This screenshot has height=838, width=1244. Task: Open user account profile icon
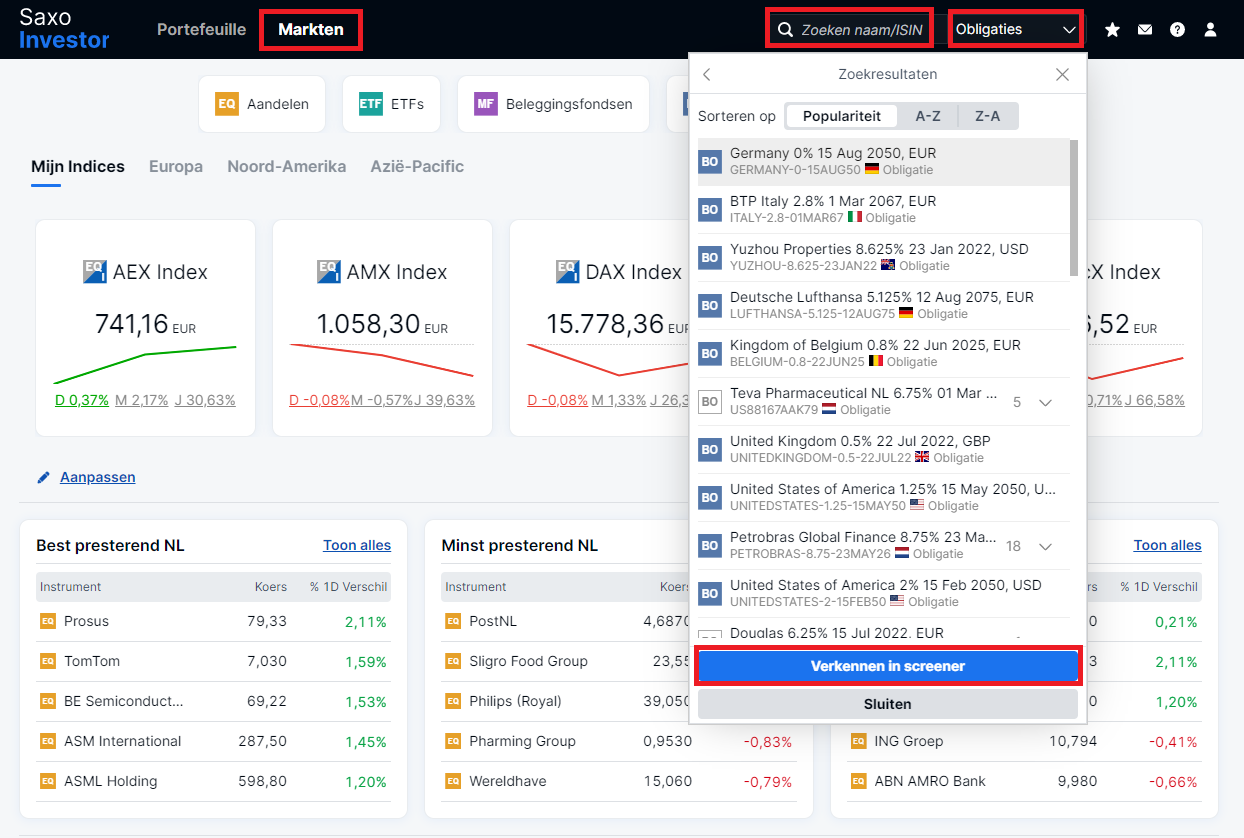pyautogui.click(x=1210, y=30)
